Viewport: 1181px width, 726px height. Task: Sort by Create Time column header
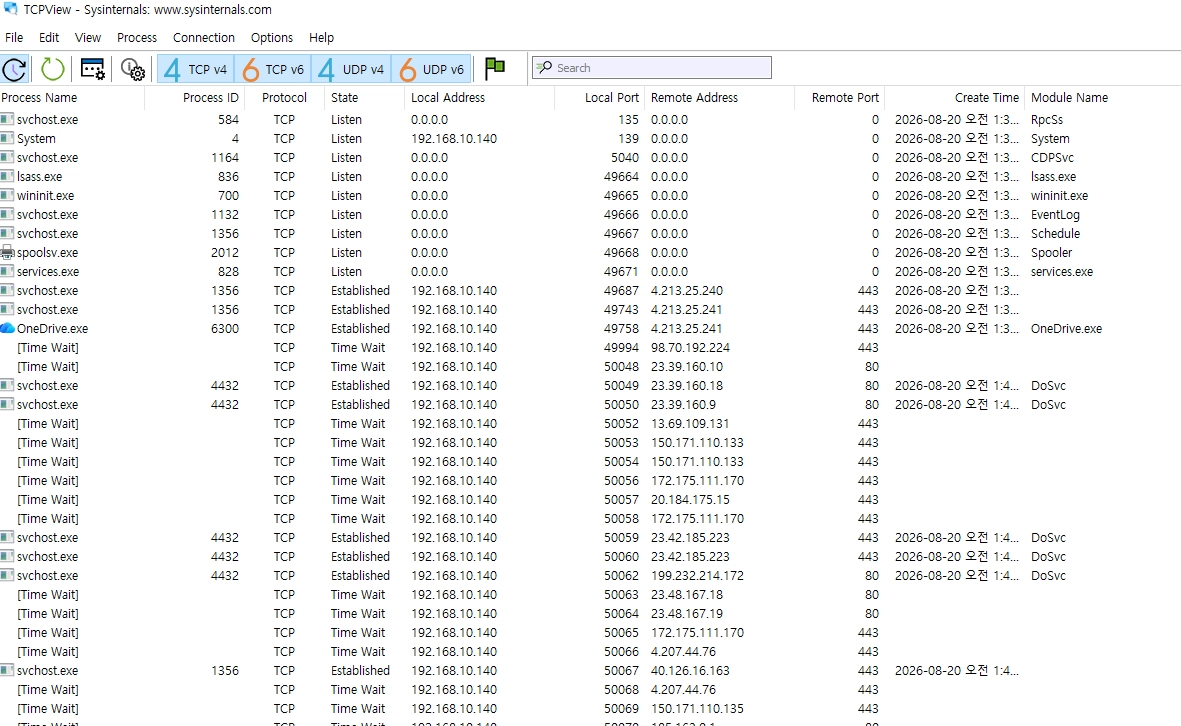click(954, 98)
